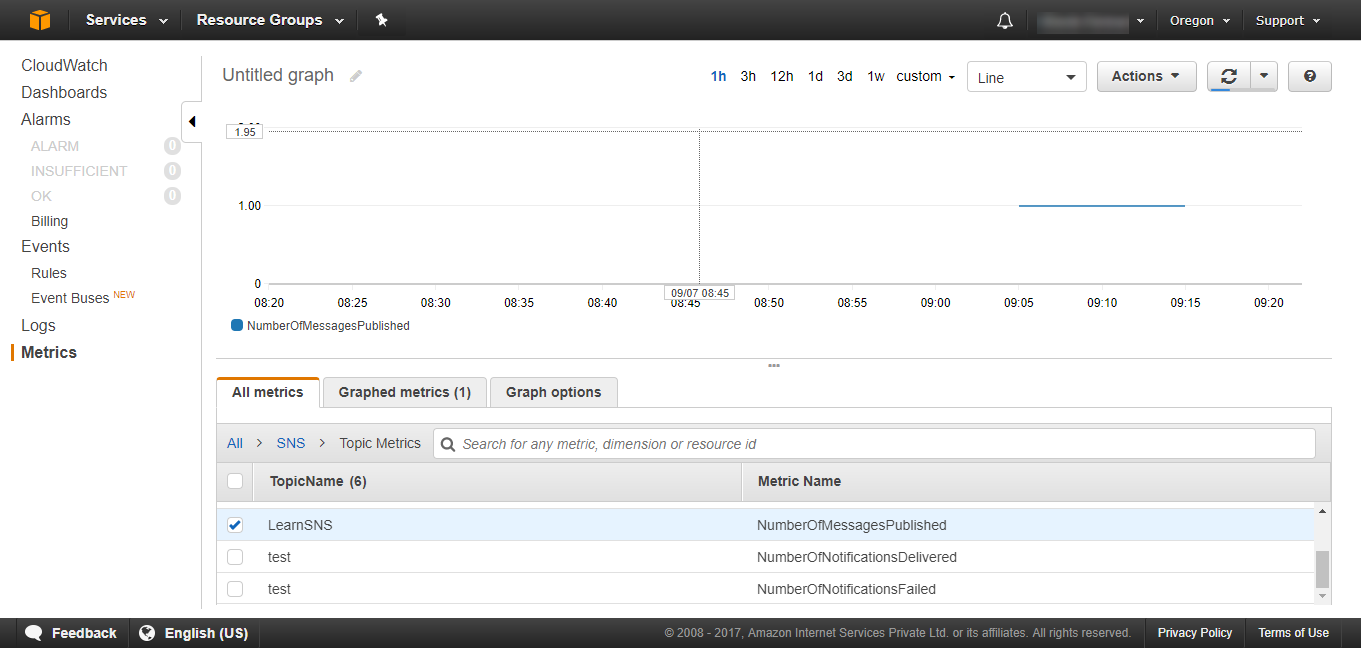Refresh the graph with the refresh icon
This screenshot has width=1361, height=648.
[x=1229, y=76]
